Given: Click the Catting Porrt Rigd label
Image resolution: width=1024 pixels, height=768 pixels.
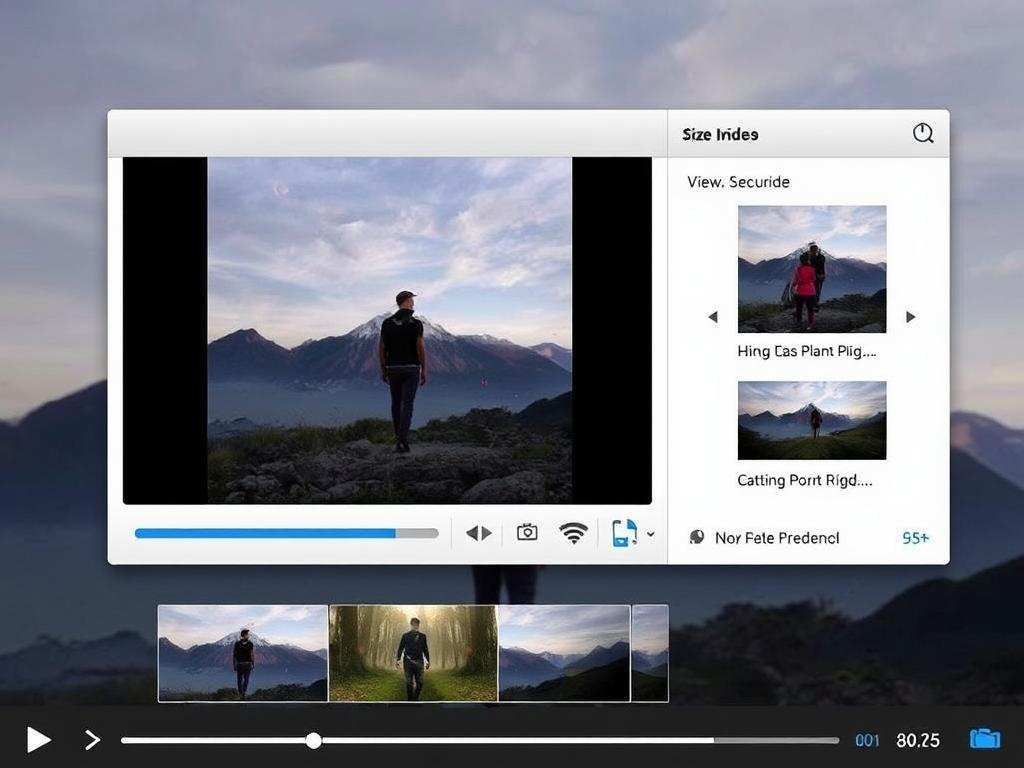Looking at the screenshot, I should point(805,481).
